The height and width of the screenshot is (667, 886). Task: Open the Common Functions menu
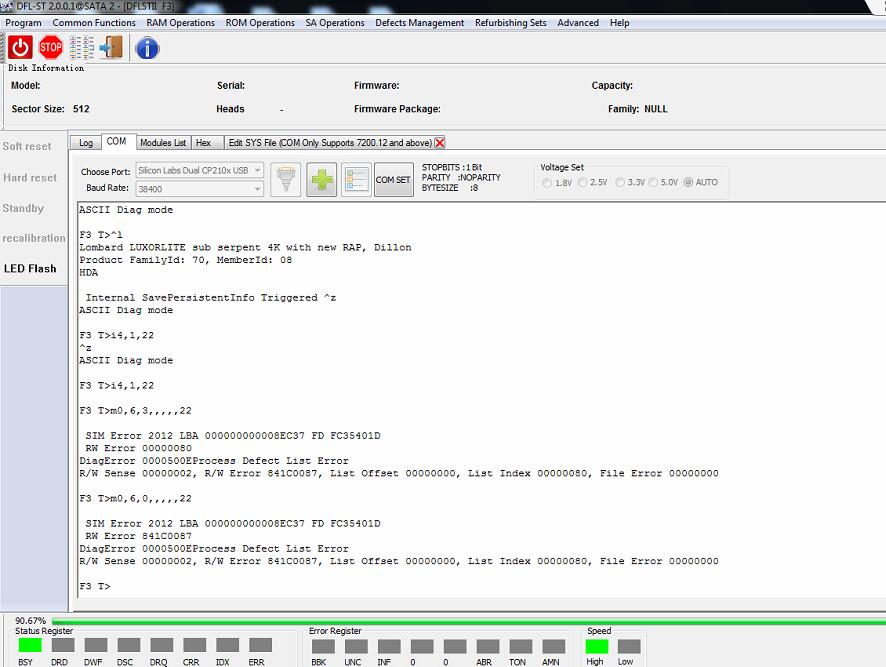pyautogui.click(x=94, y=23)
